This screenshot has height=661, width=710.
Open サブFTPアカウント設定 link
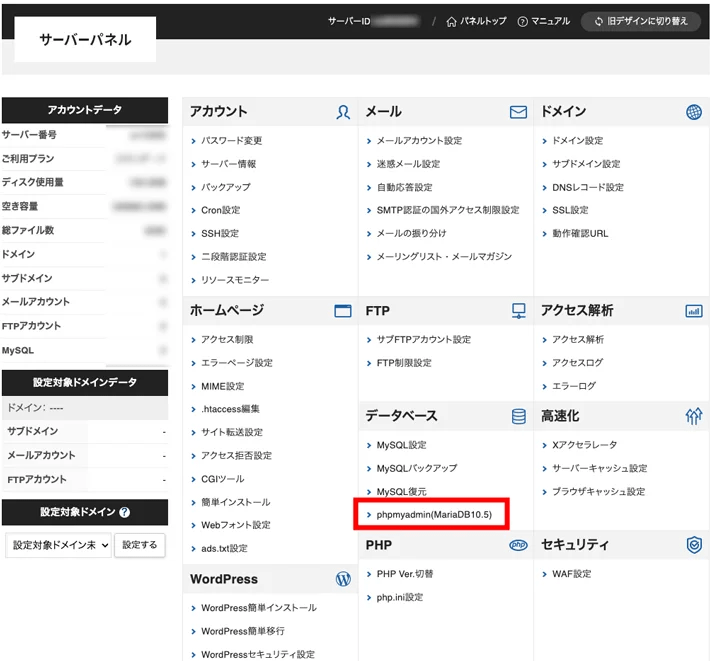click(x=423, y=340)
